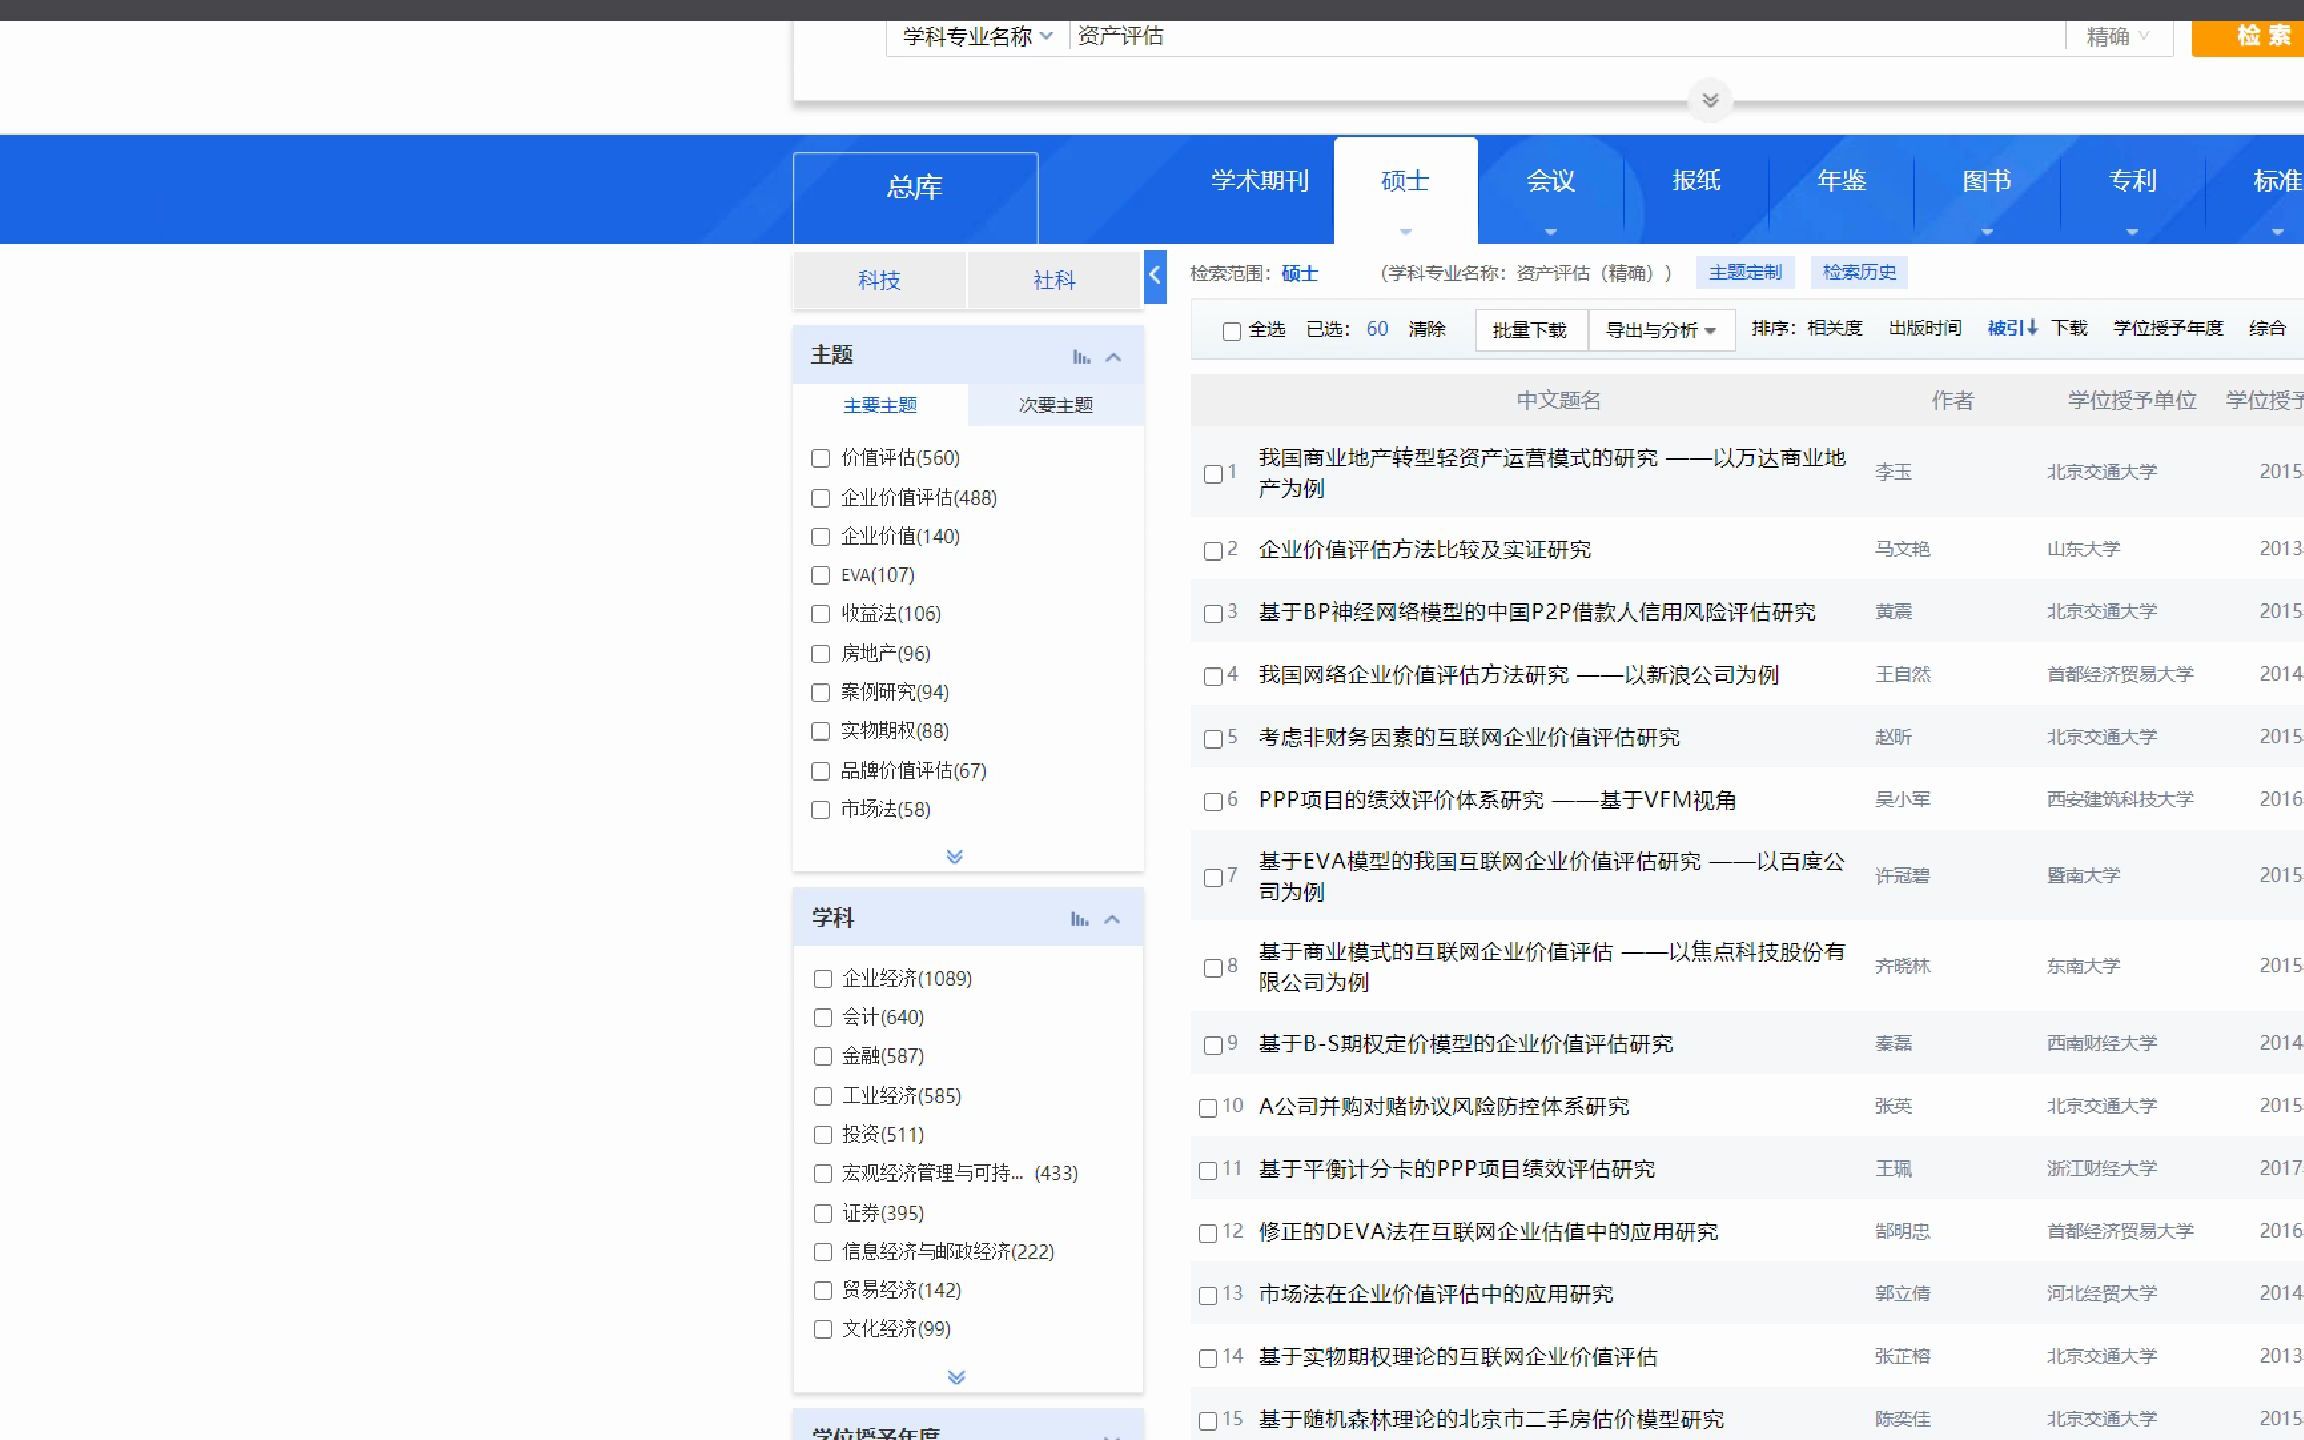The image size is (2304, 1440).
Task: Tick the 全选 checkbox
Action: (1232, 331)
